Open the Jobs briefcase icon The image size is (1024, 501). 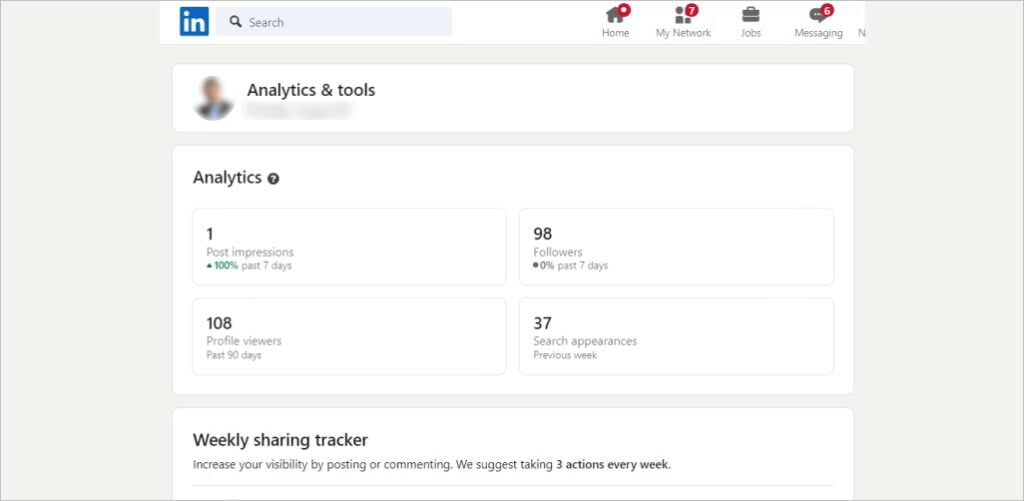[x=751, y=14]
